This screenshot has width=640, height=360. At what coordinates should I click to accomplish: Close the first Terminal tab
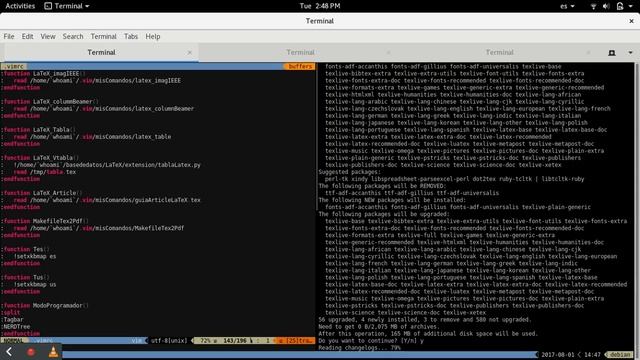point(190,53)
